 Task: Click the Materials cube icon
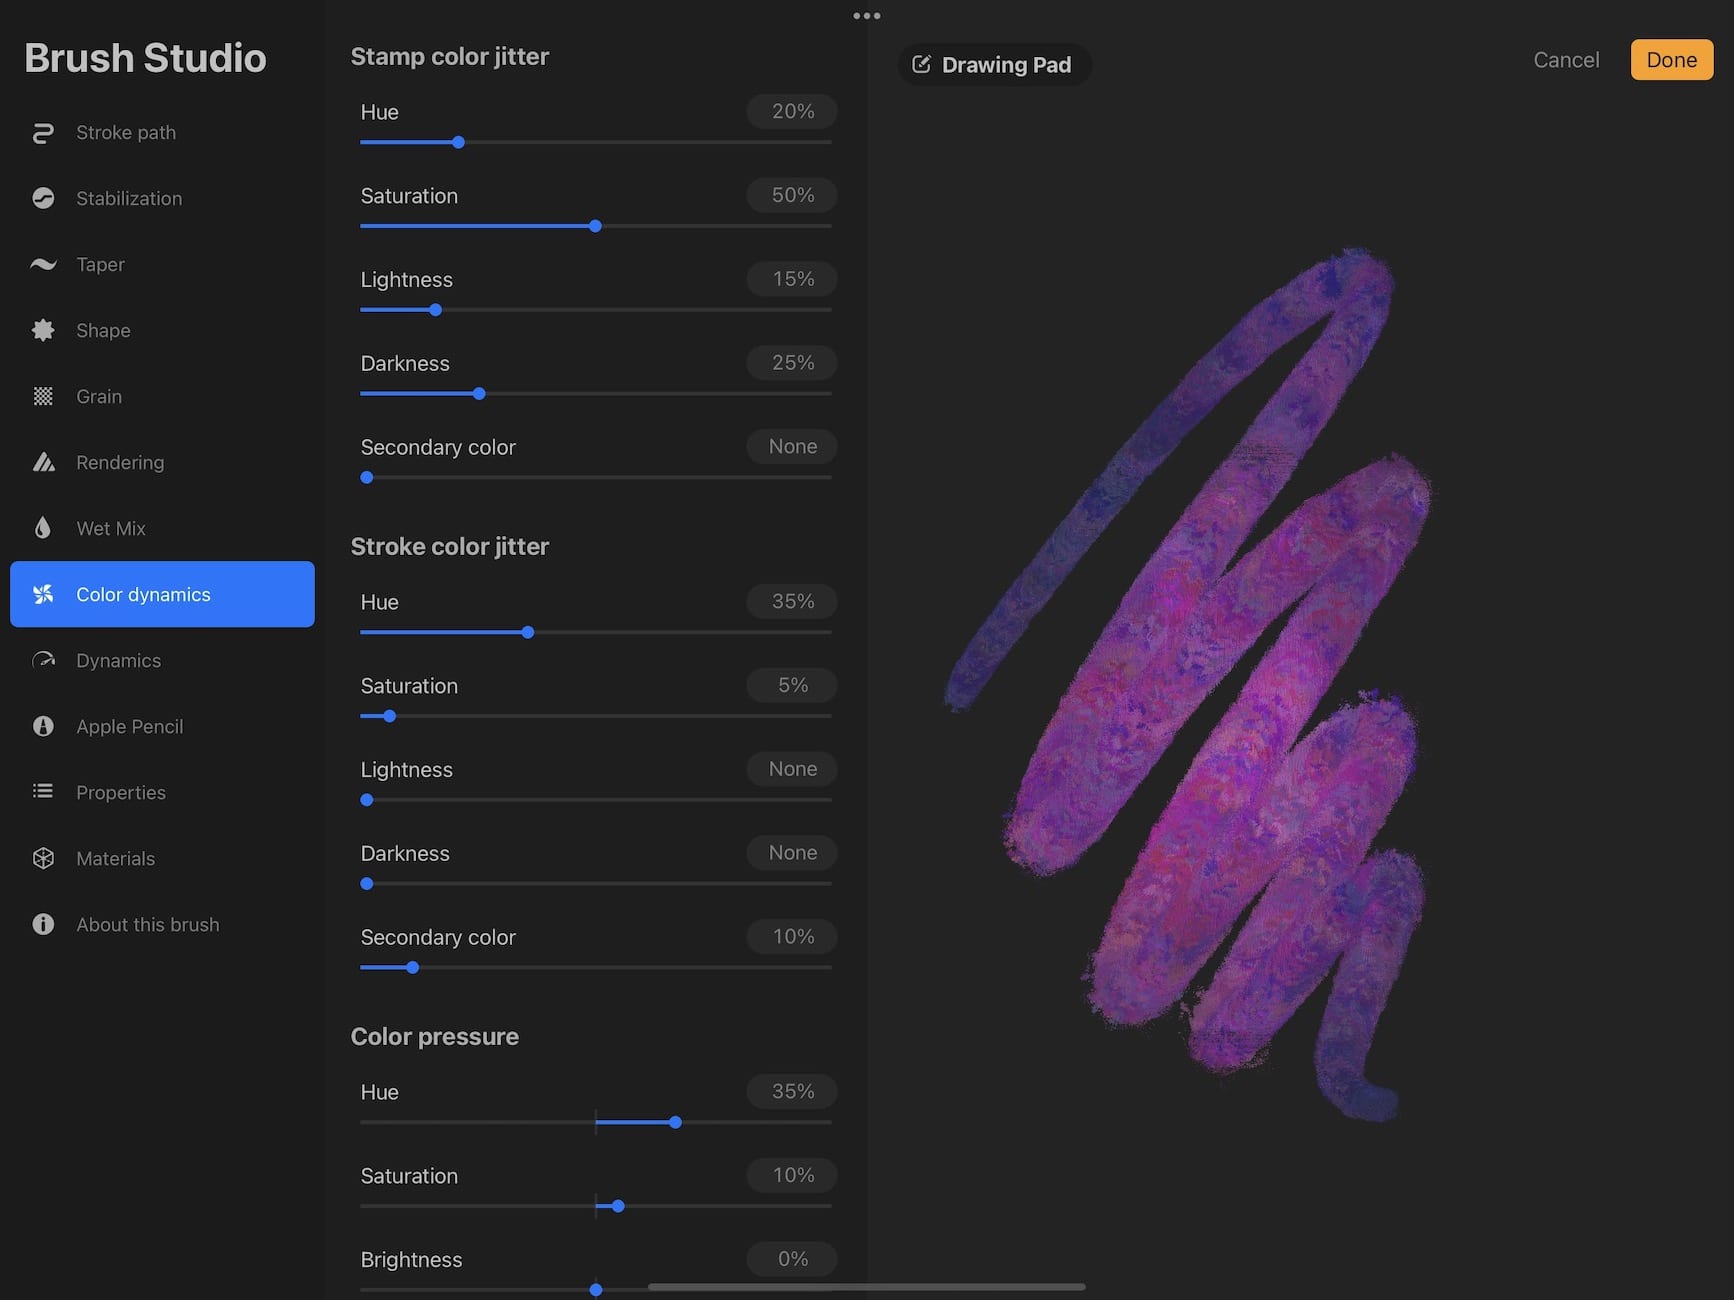click(x=43, y=858)
